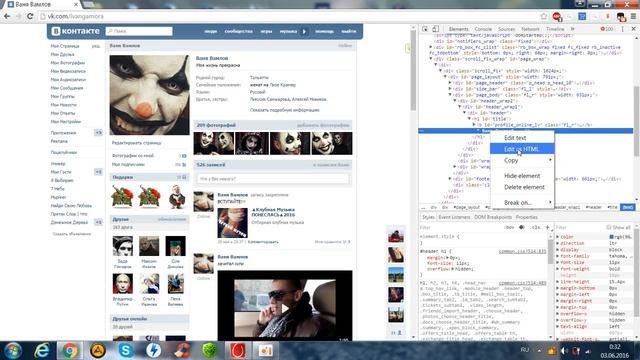Open the clown profile avatar photo

pyautogui.click(x=149, y=95)
